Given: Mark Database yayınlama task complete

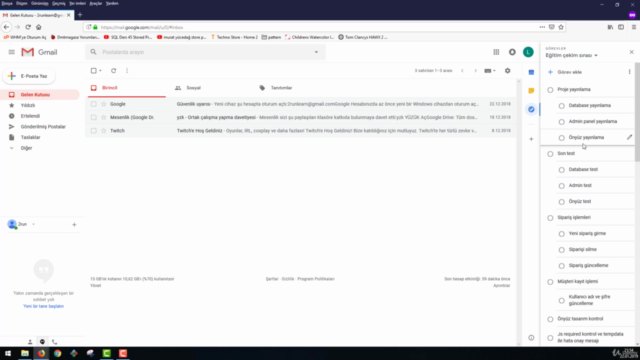Looking at the screenshot, I should point(562,106).
